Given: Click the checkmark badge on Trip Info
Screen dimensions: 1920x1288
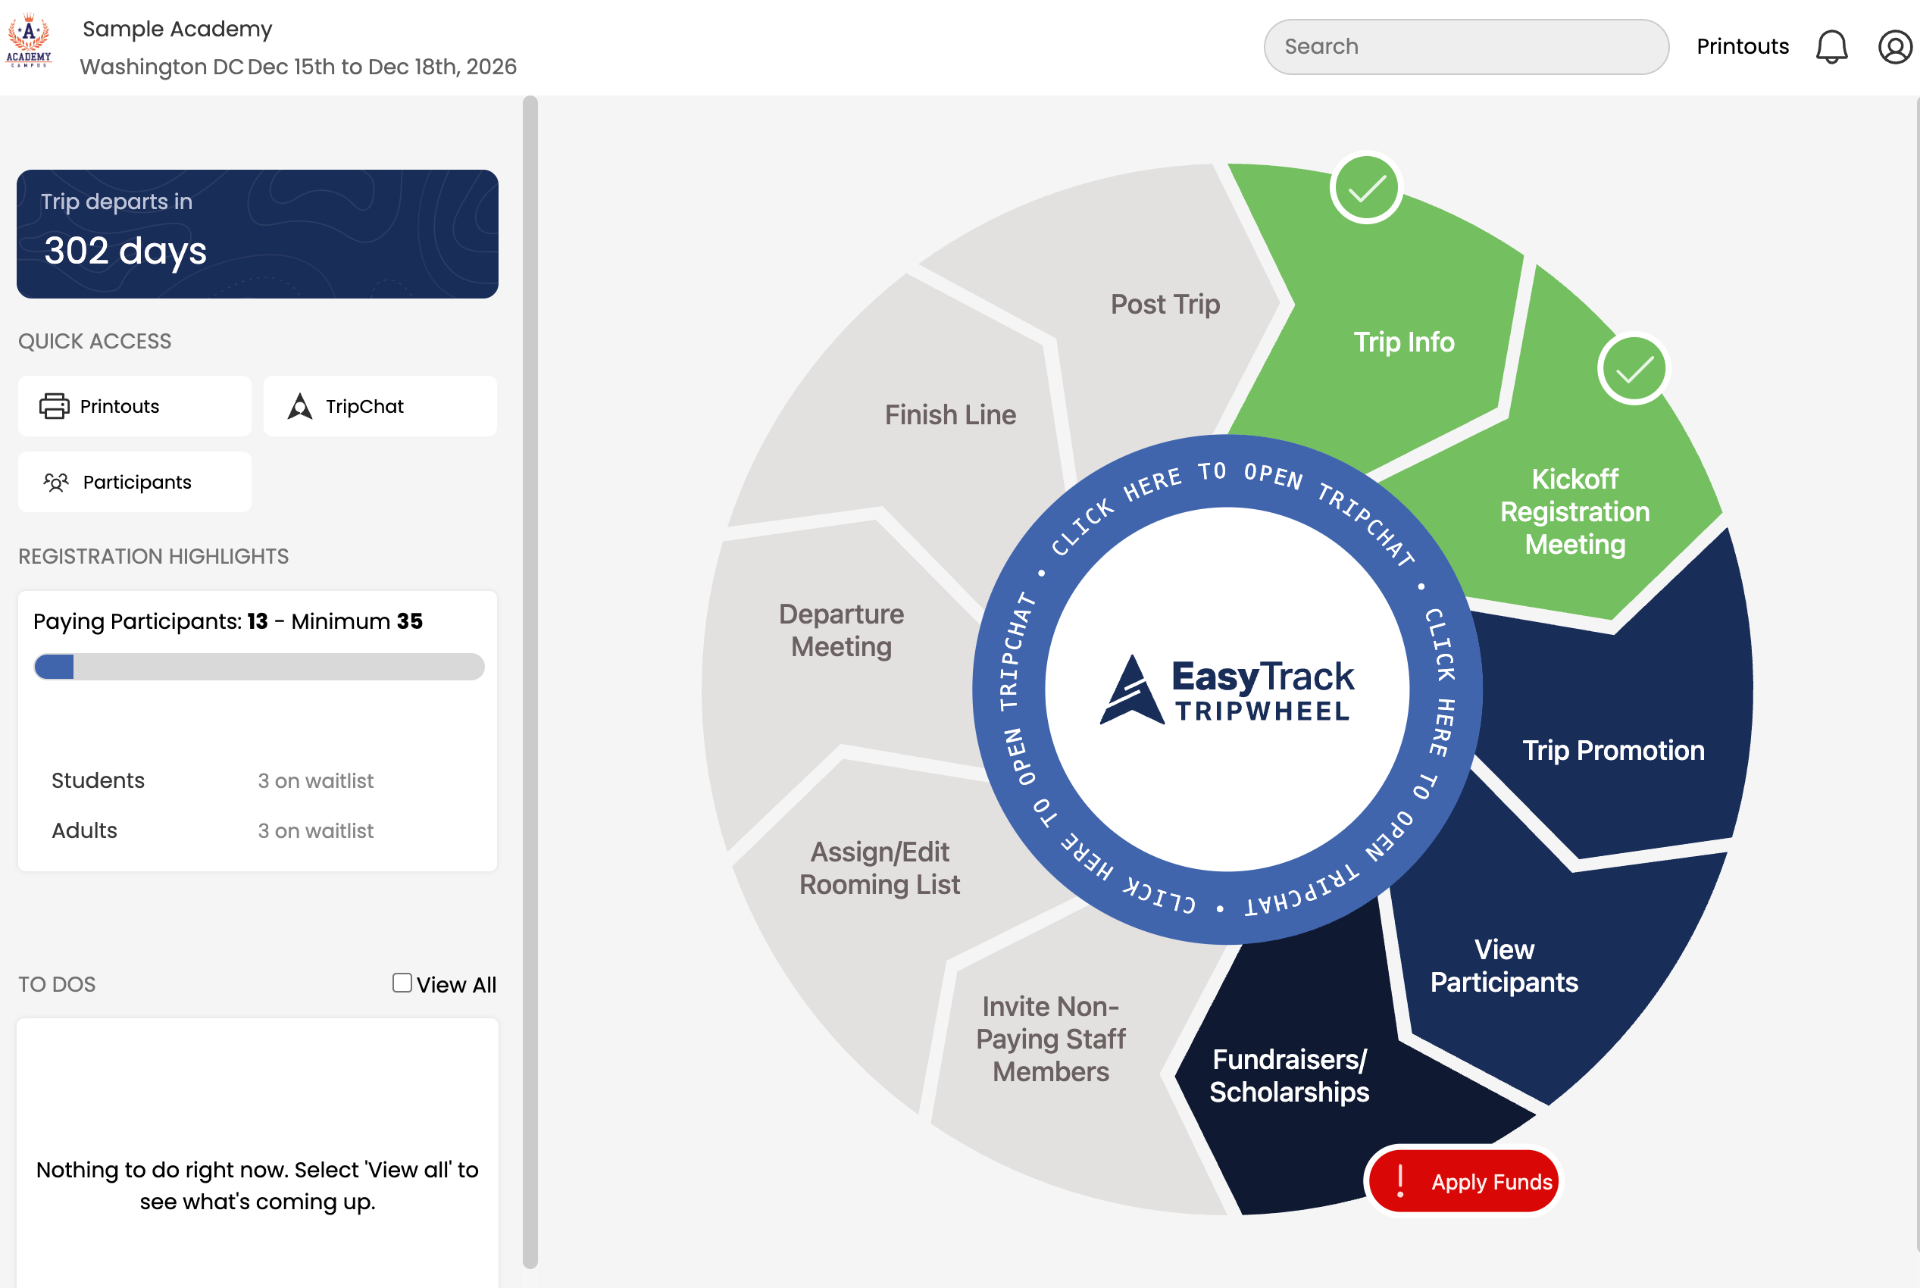Looking at the screenshot, I should [x=1366, y=187].
